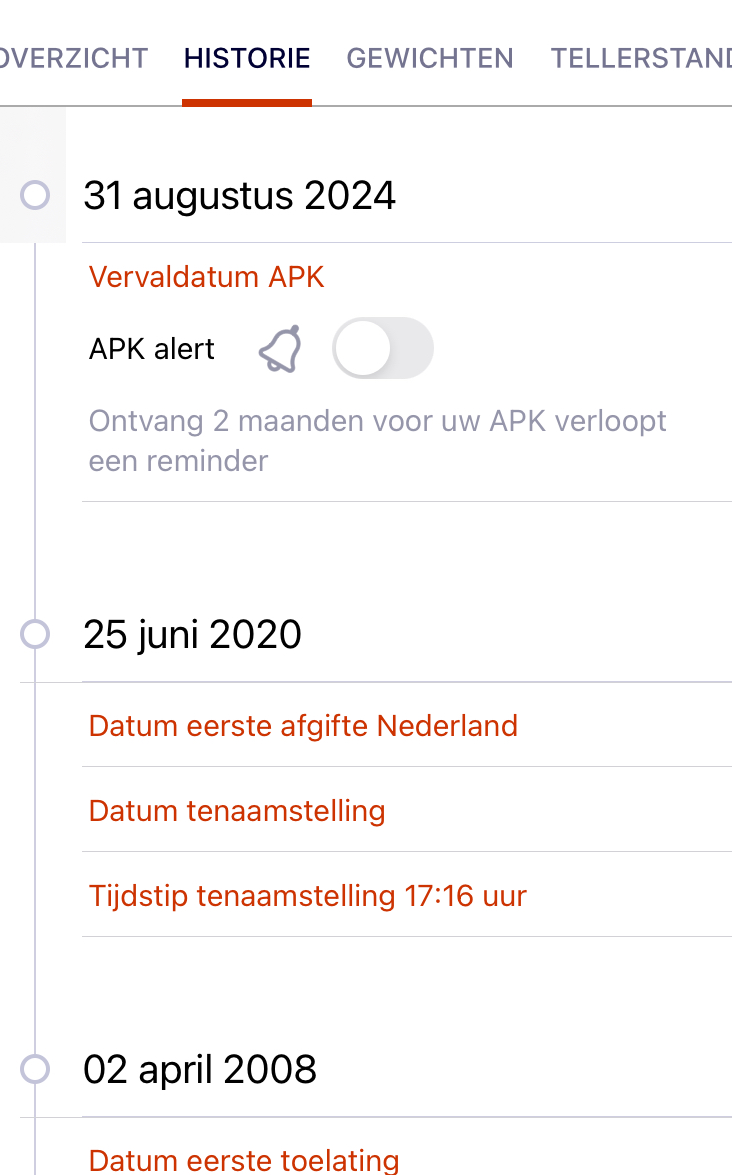Click the APK alert bell icon
This screenshot has height=1175, width=732.
pos(280,349)
